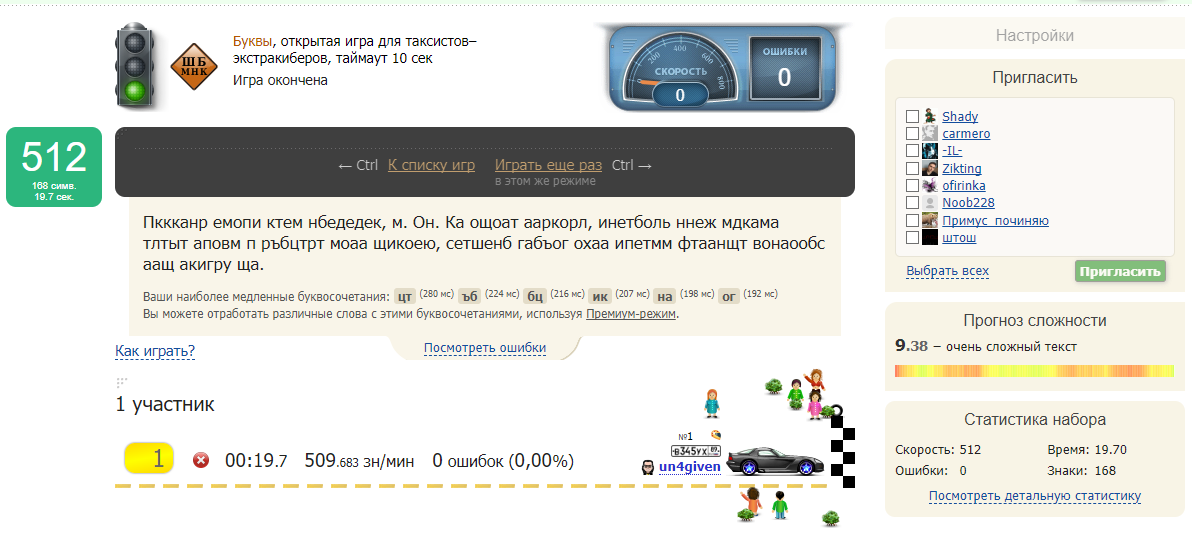Open the Буквы dictionary link

[252, 41]
